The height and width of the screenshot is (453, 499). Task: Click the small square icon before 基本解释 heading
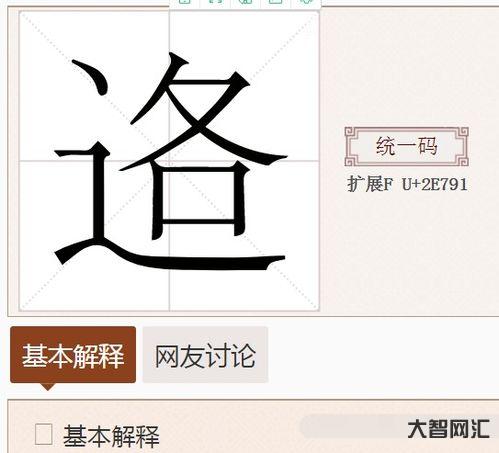pyautogui.click(x=44, y=434)
